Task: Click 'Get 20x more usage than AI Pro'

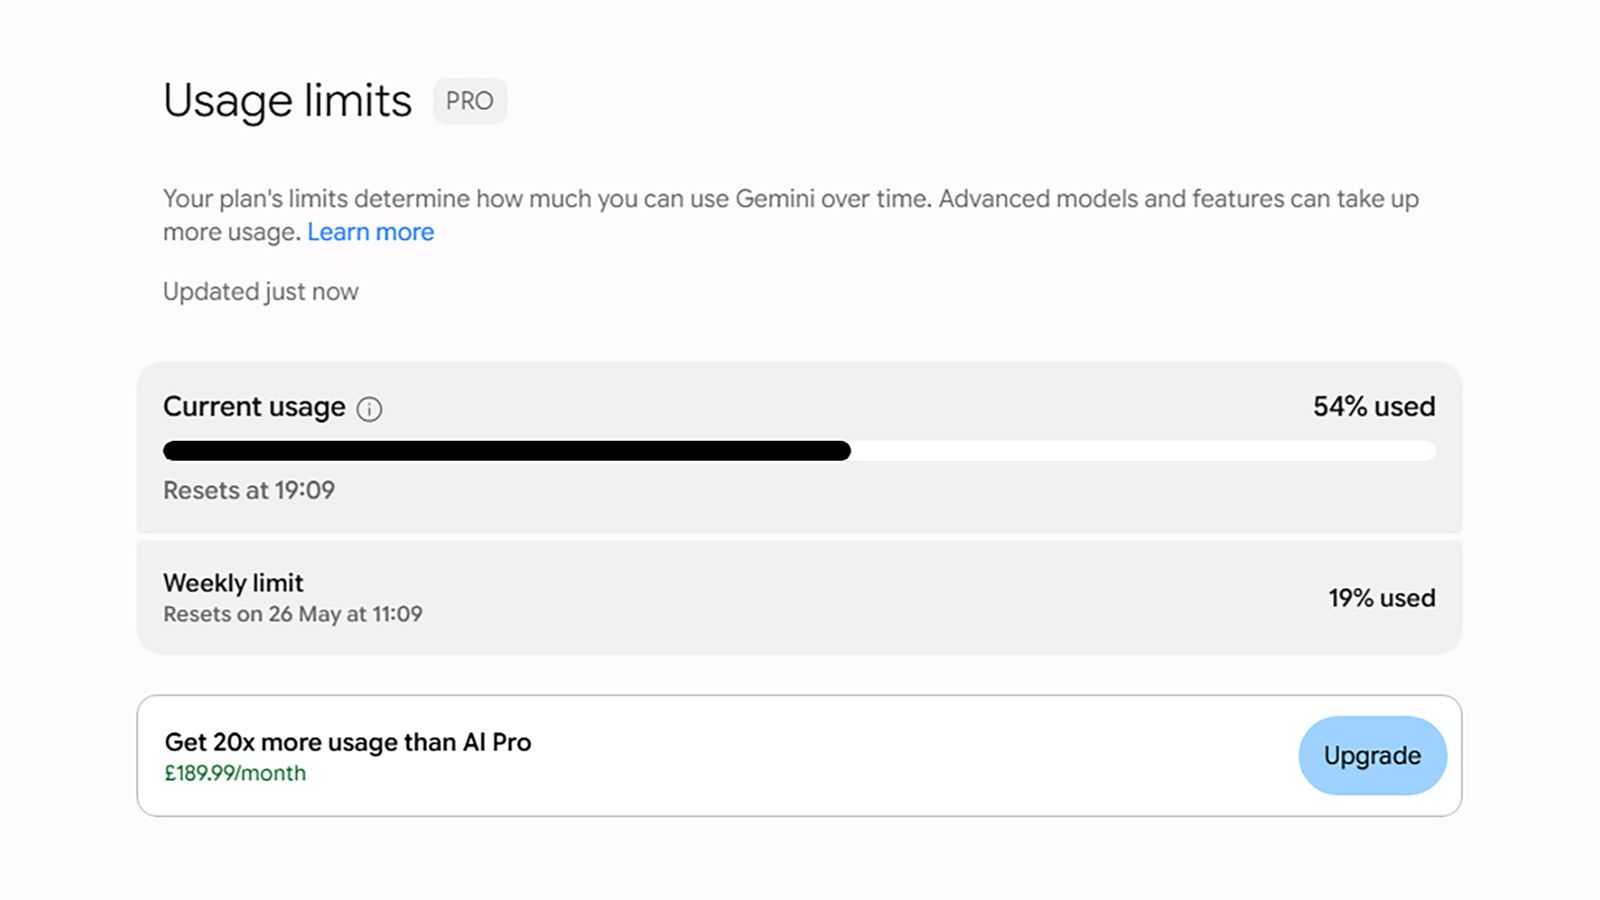Action: click(348, 742)
